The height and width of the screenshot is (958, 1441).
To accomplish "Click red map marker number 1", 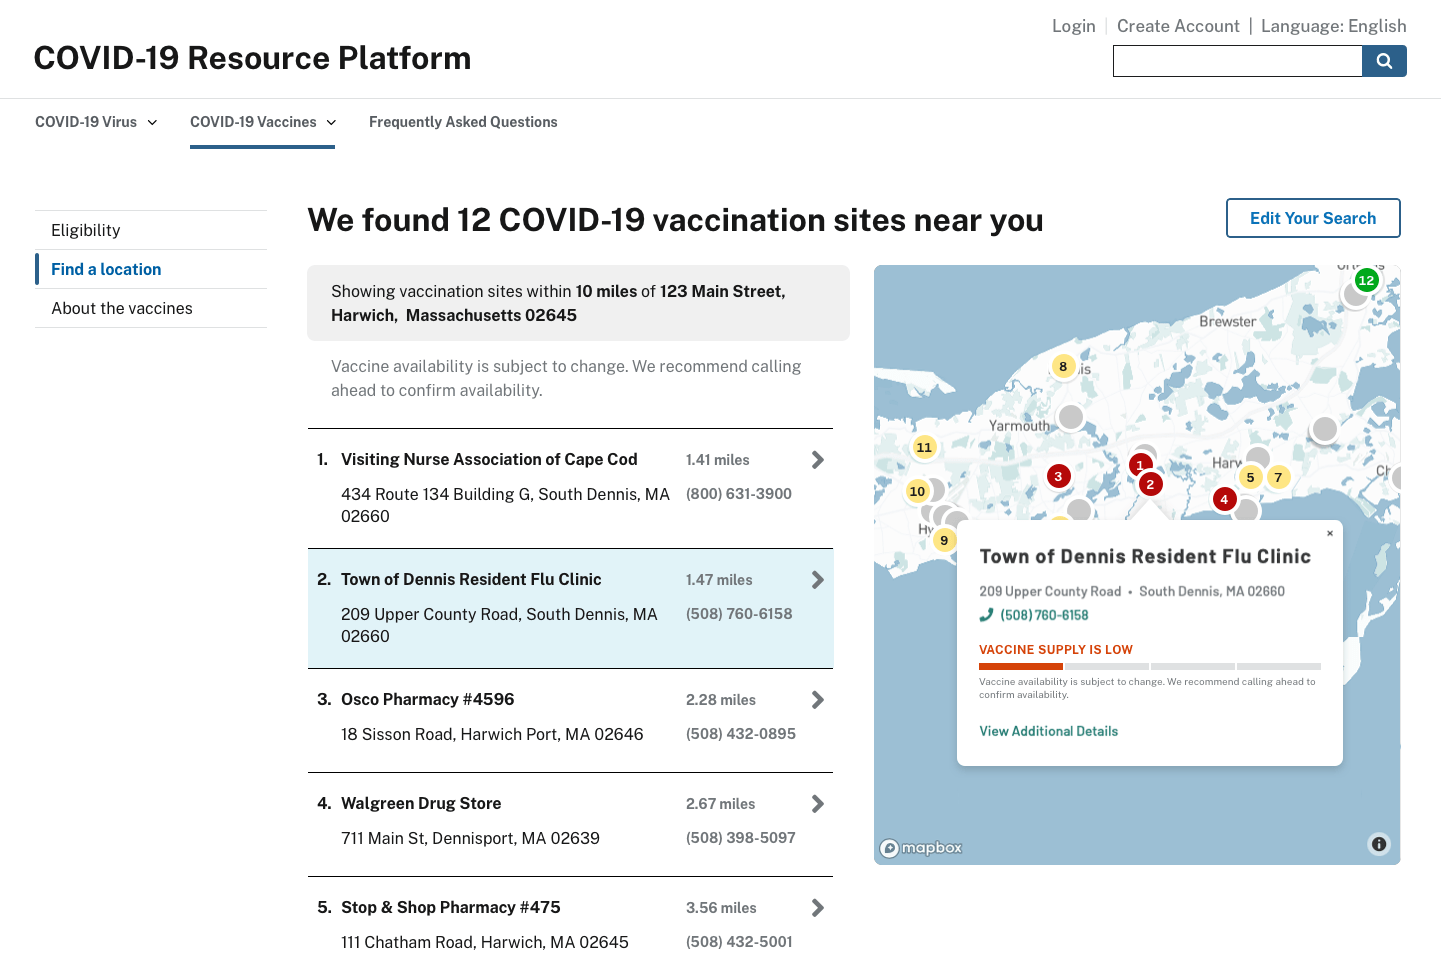I will [x=1140, y=465].
